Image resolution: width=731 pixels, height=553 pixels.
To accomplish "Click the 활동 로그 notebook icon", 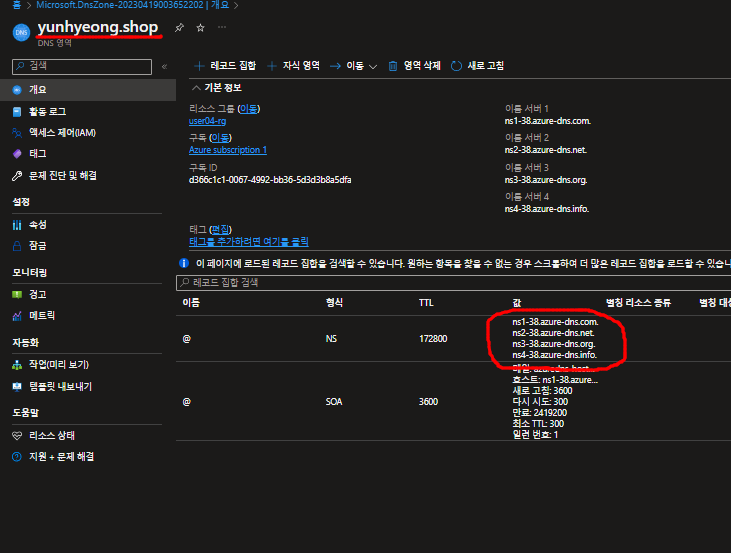I will [17, 111].
